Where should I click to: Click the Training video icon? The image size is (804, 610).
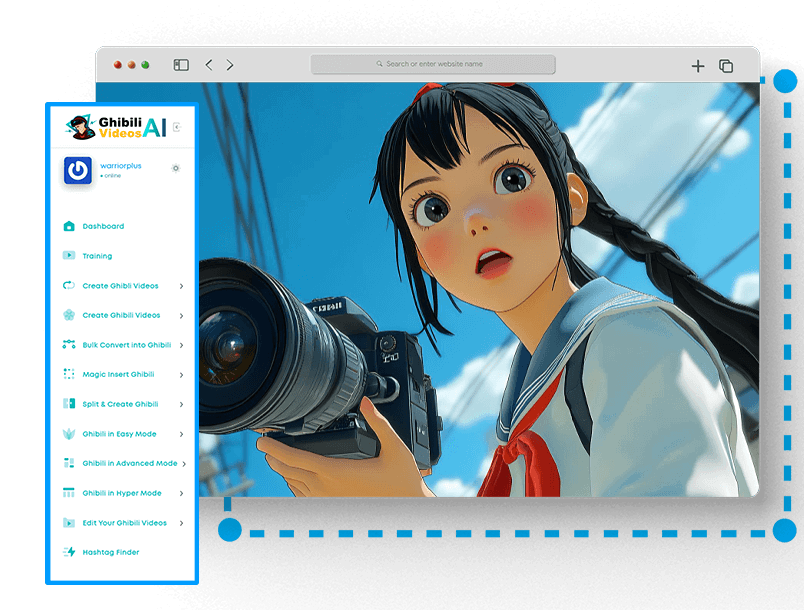pyautogui.click(x=69, y=256)
